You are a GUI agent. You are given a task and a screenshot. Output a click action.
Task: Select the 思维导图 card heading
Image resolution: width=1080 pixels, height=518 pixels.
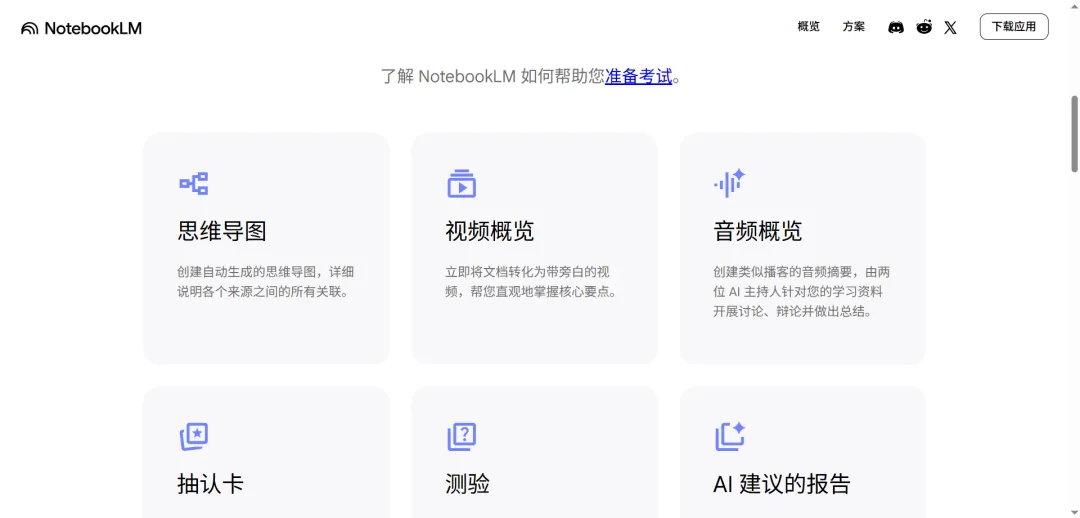[x=222, y=231]
